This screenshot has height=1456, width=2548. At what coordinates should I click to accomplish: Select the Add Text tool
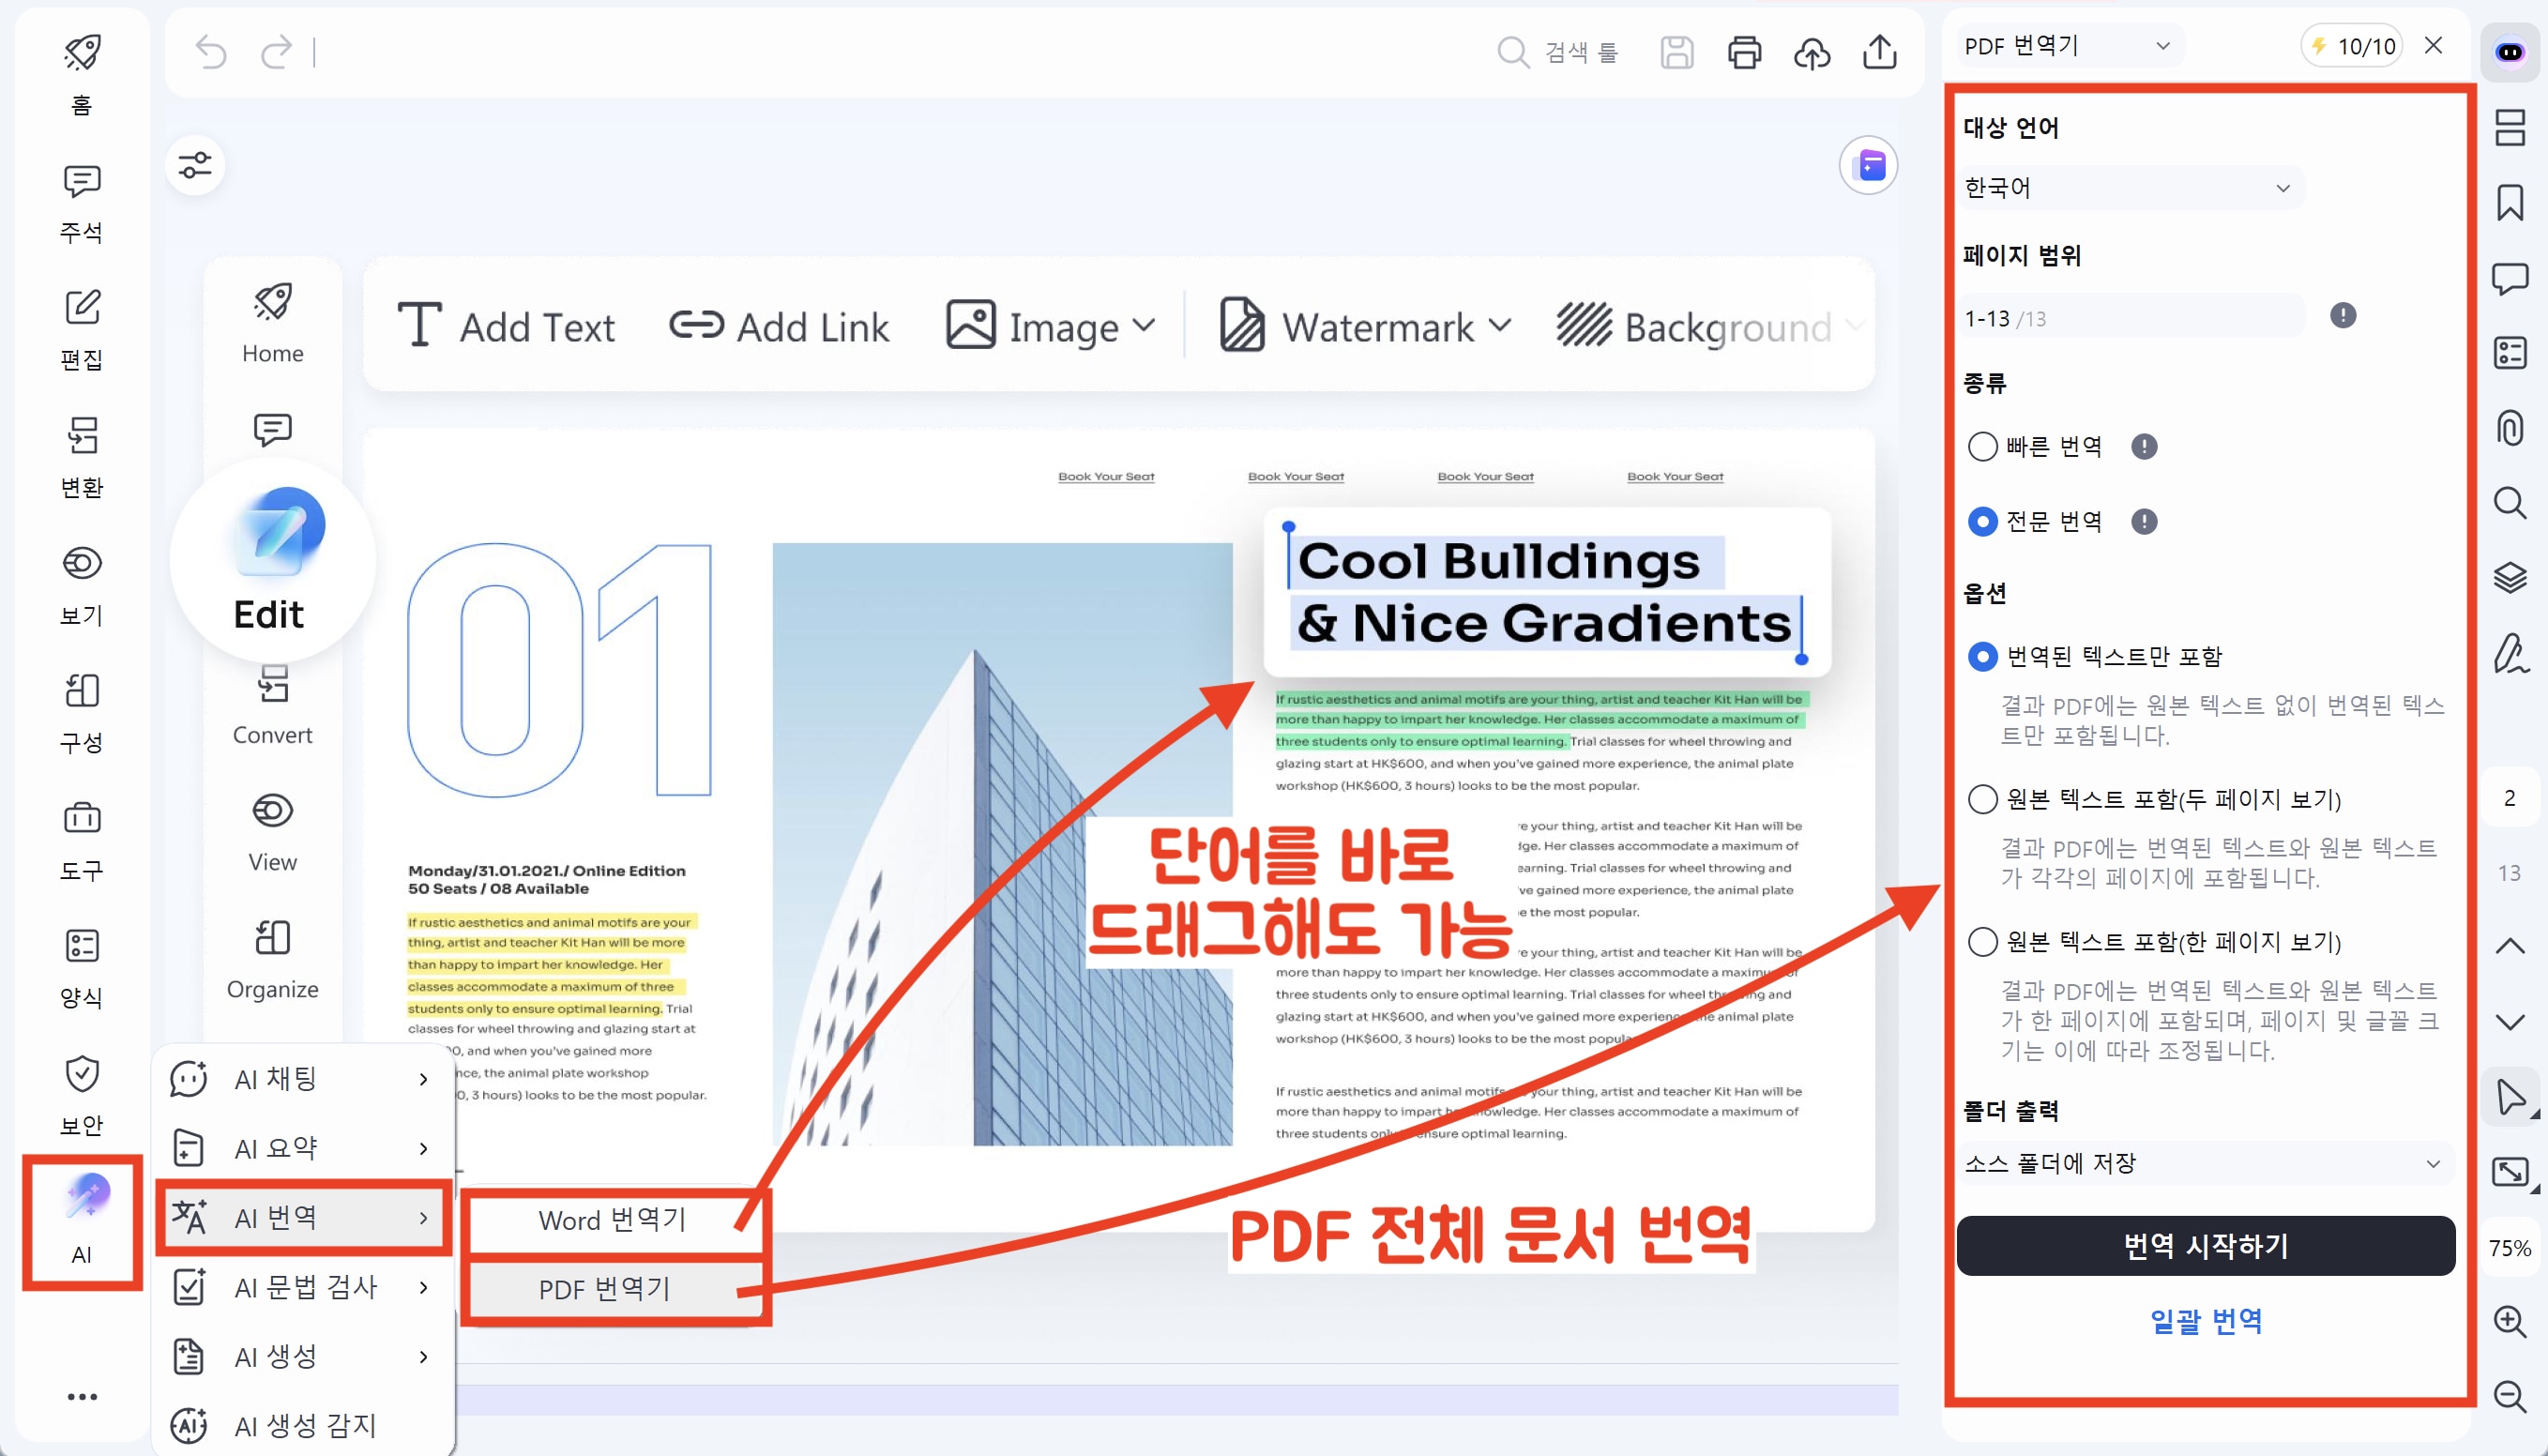507,325
